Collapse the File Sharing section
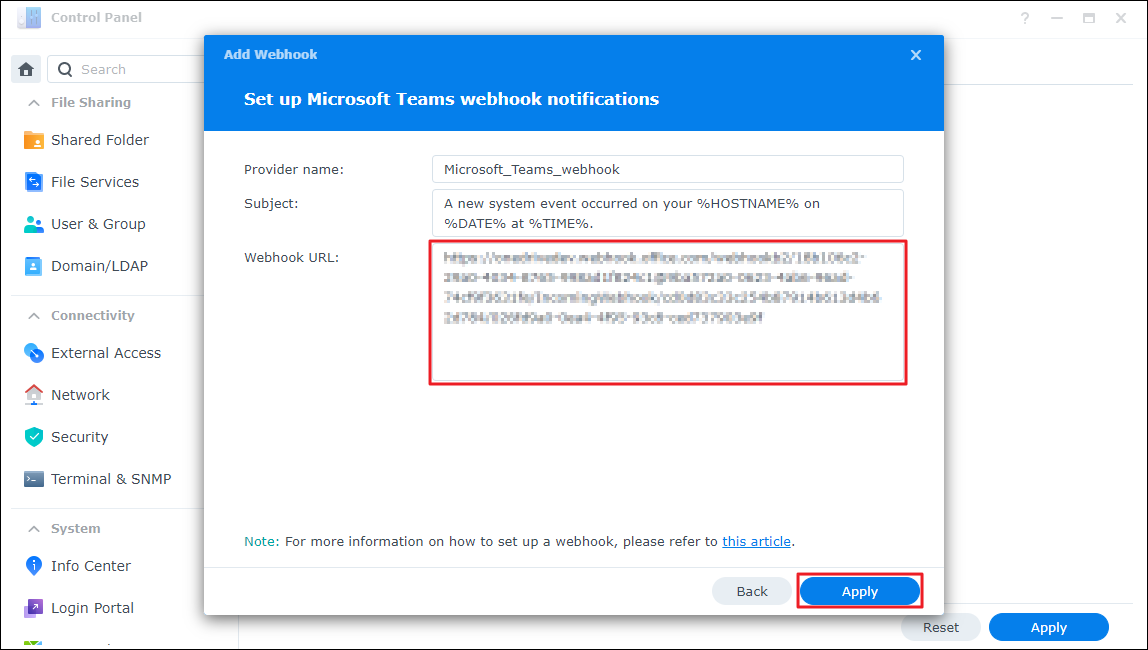 (x=32, y=103)
